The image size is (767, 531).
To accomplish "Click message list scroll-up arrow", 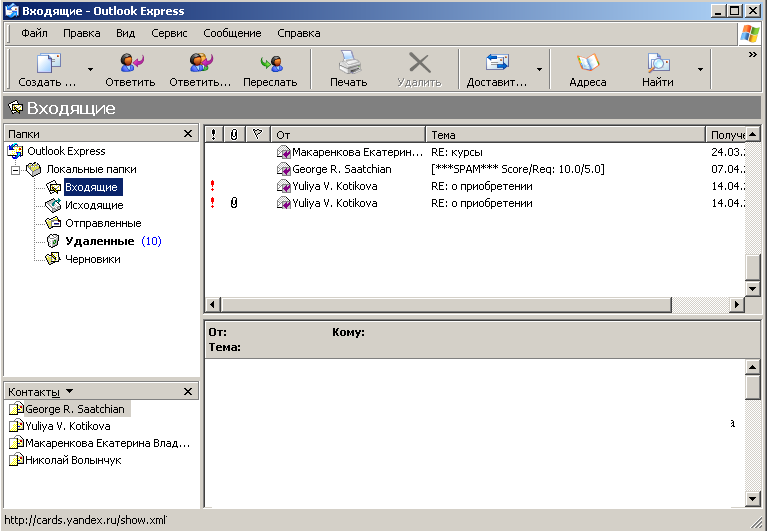I will (752, 134).
